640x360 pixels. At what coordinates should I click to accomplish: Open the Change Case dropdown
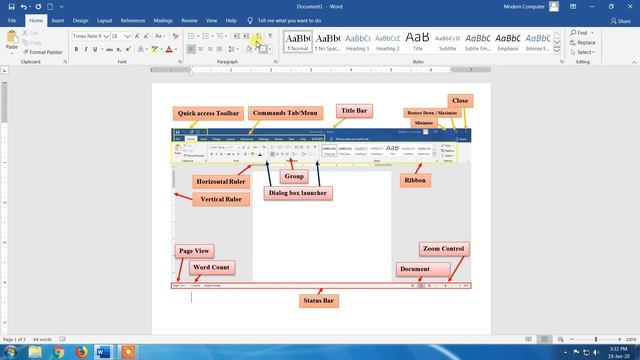tap(160, 36)
